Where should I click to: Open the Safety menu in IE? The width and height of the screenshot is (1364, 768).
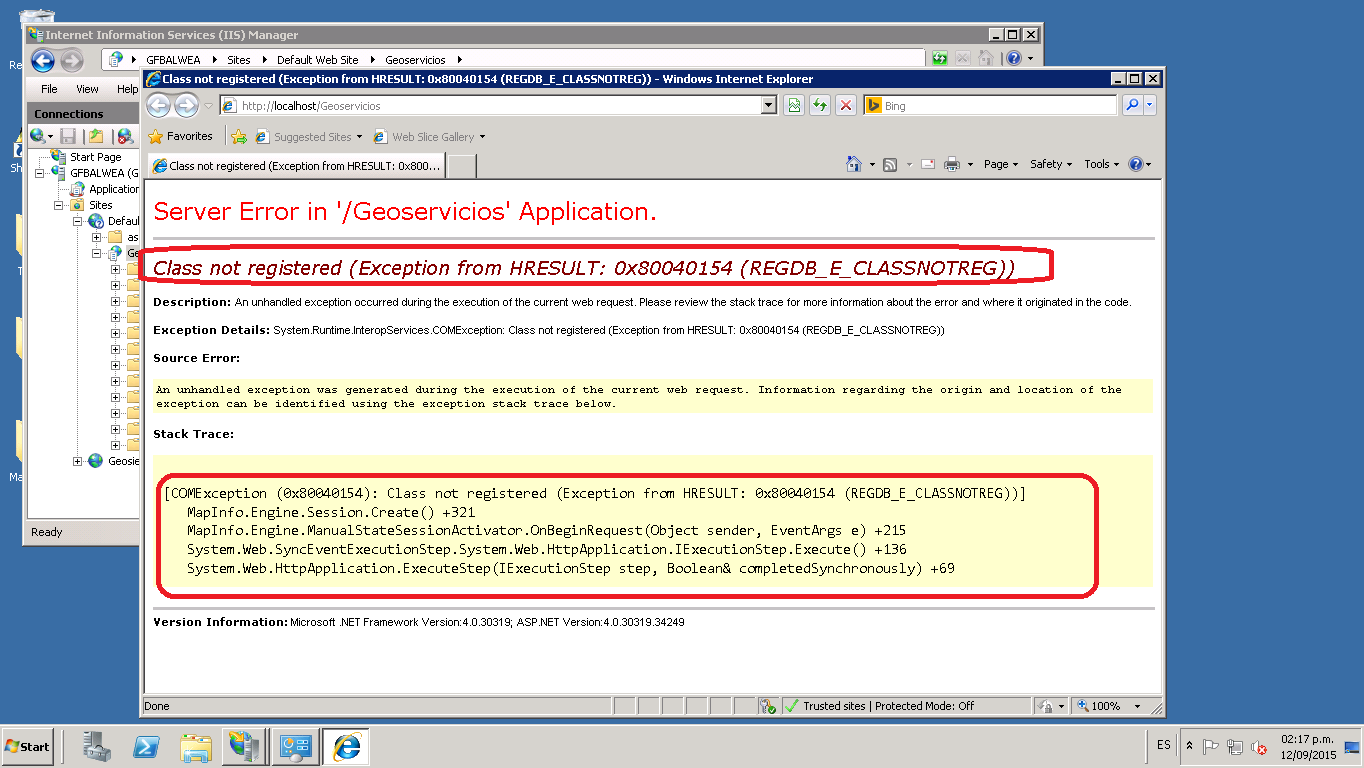click(1050, 164)
